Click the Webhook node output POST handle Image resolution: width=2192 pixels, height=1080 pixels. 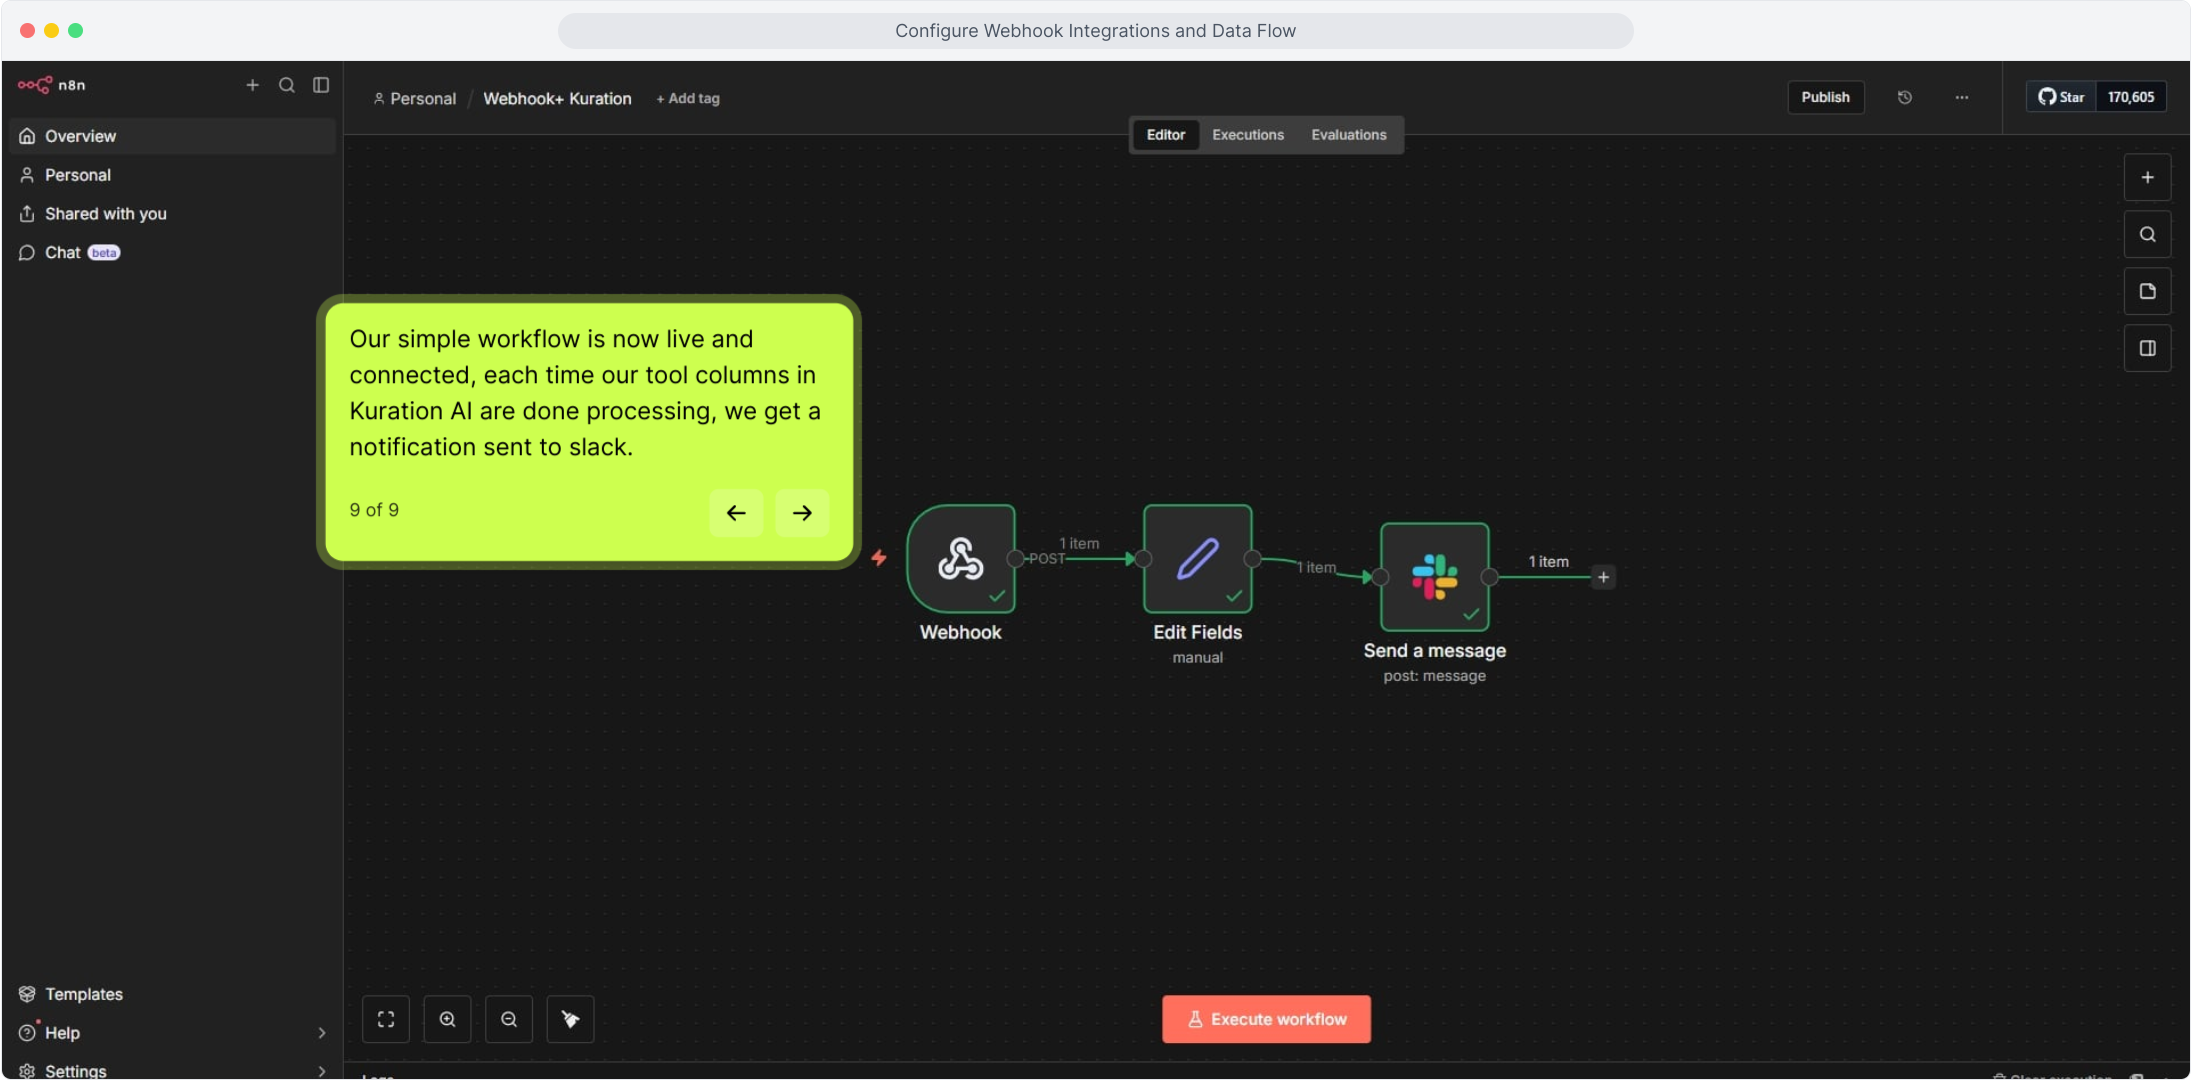pos(1016,559)
